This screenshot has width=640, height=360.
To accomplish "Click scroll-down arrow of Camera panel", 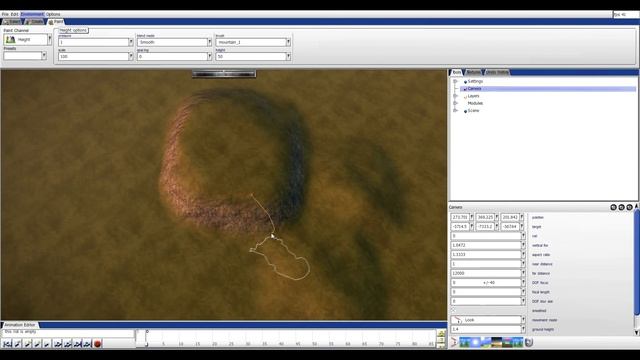I will click(636, 333).
